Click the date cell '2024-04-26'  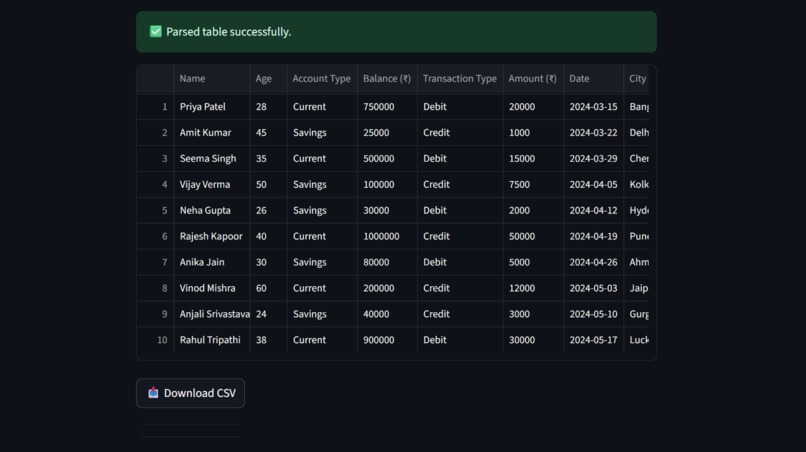593,262
